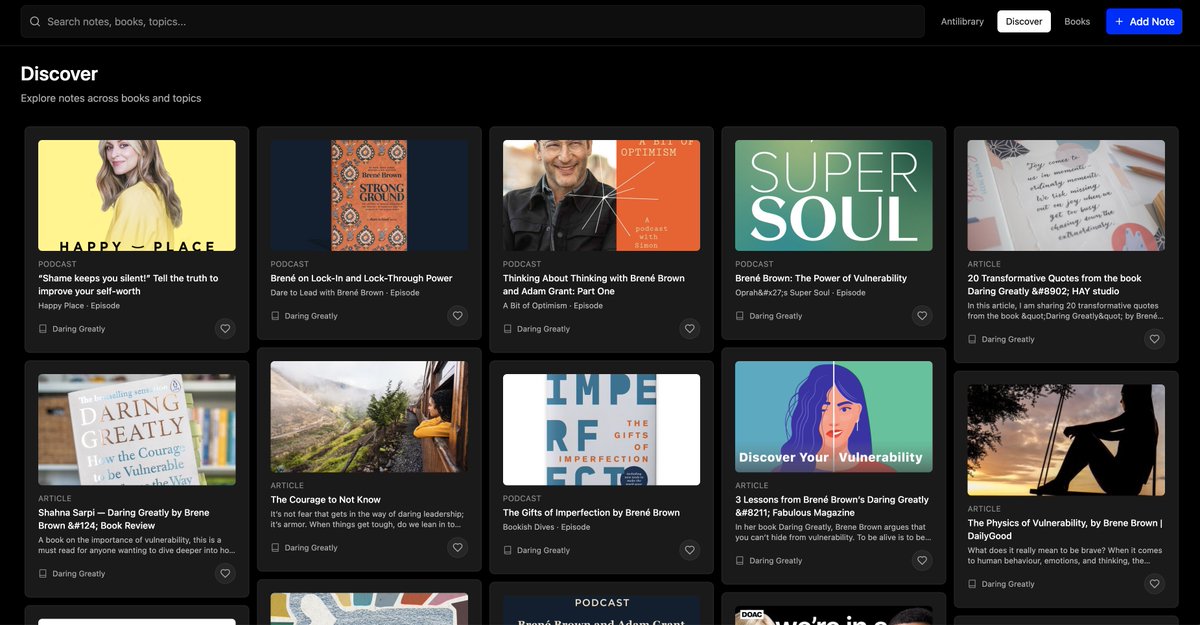Open the Super Soul thumbnail image
The width and height of the screenshot is (1200, 625).
point(834,195)
